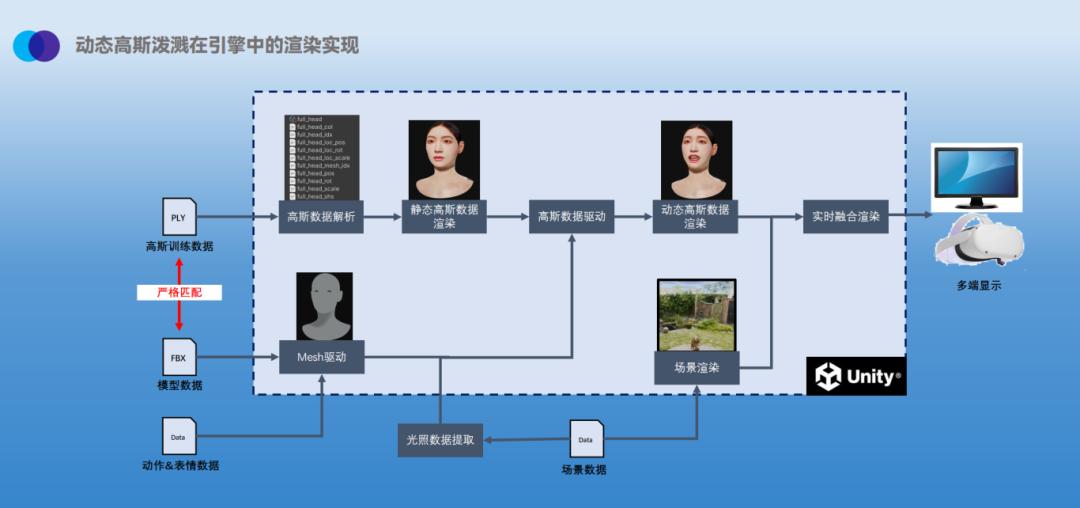Click the 场景渲染 box
The image size is (1080, 508).
(x=696, y=368)
